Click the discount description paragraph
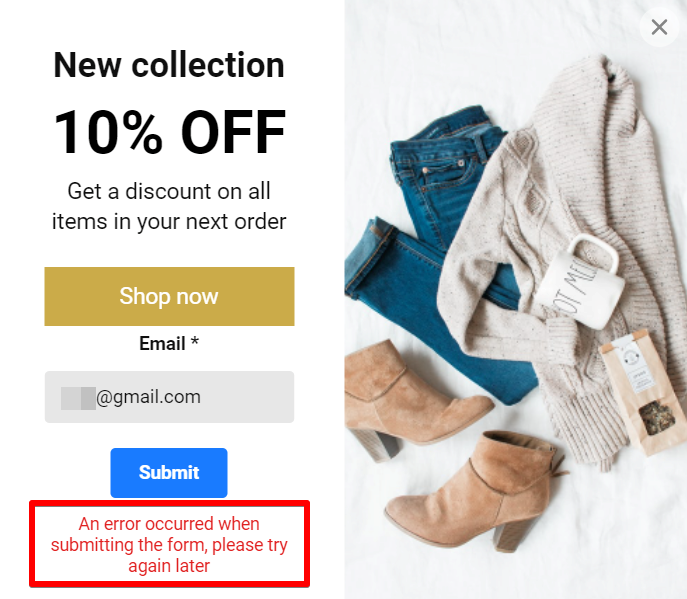Image resolution: width=687 pixels, height=599 pixels. pos(169,206)
